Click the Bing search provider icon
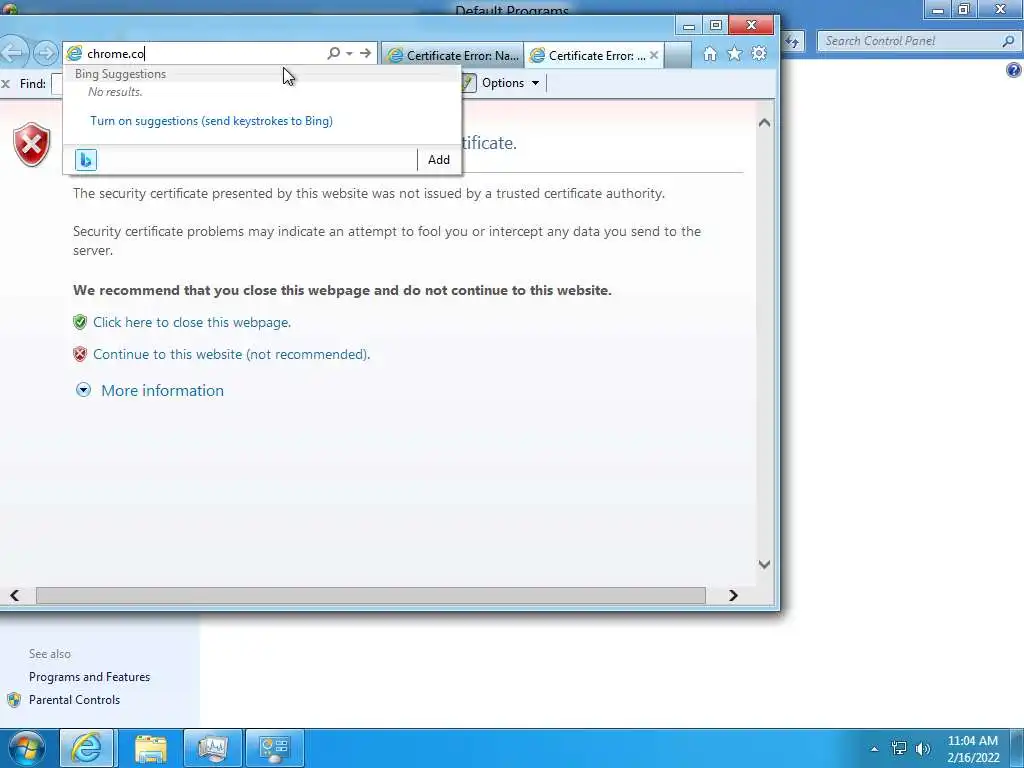 [86, 160]
